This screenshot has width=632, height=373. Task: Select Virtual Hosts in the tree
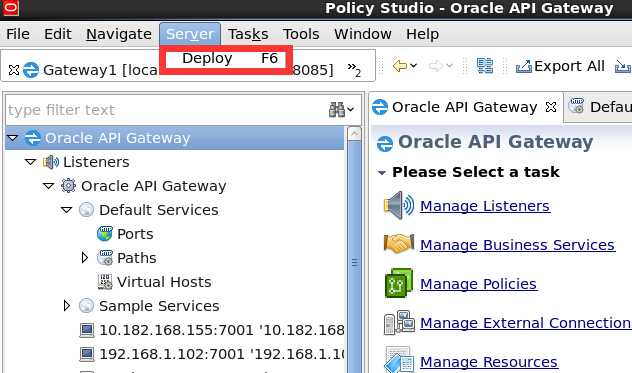pos(164,282)
